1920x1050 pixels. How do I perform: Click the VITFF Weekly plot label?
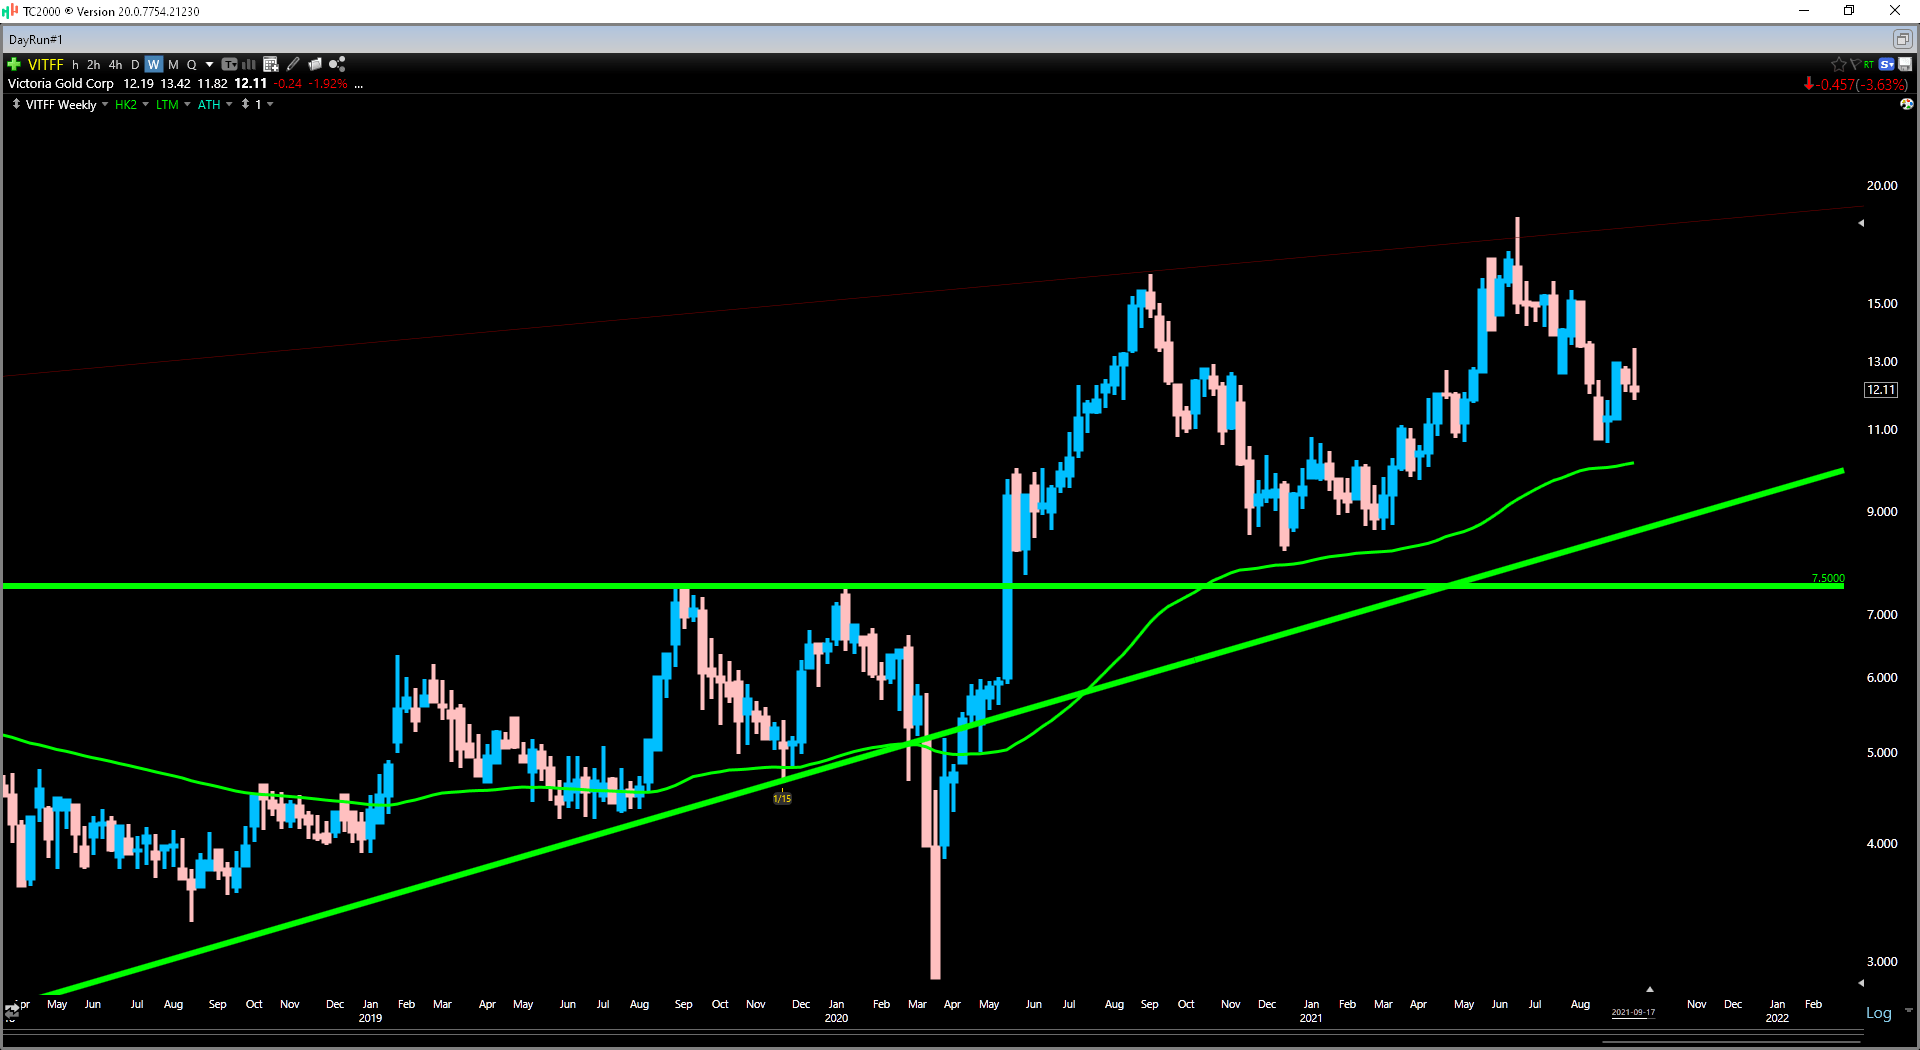click(x=61, y=104)
